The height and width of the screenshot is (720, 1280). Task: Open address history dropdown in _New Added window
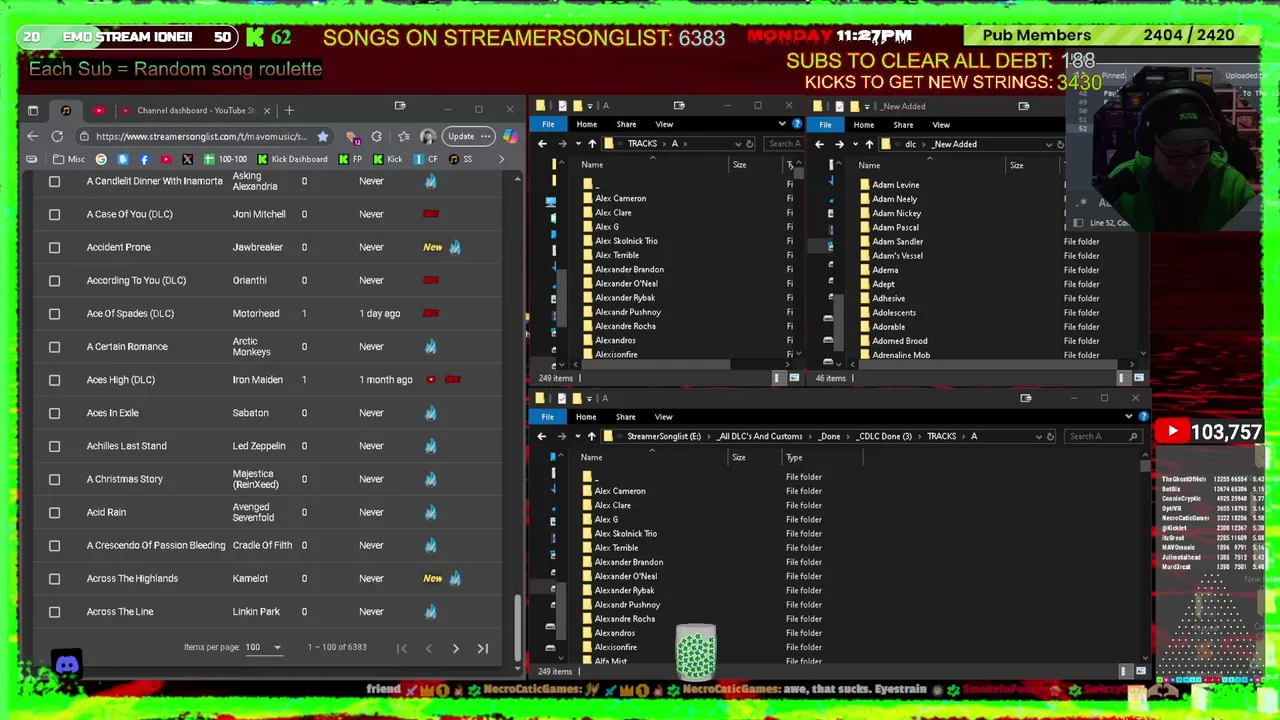(x=1048, y=144)
